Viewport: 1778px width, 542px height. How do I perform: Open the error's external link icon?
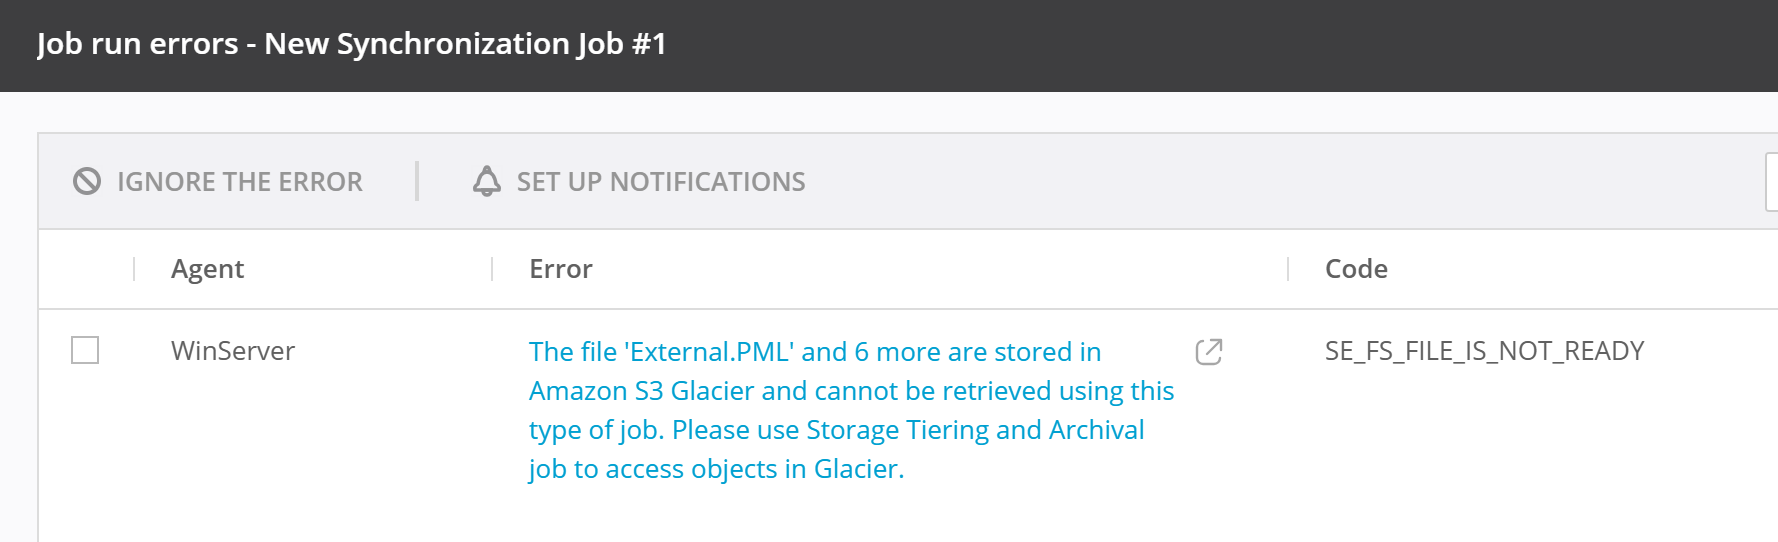point(1209,352)
